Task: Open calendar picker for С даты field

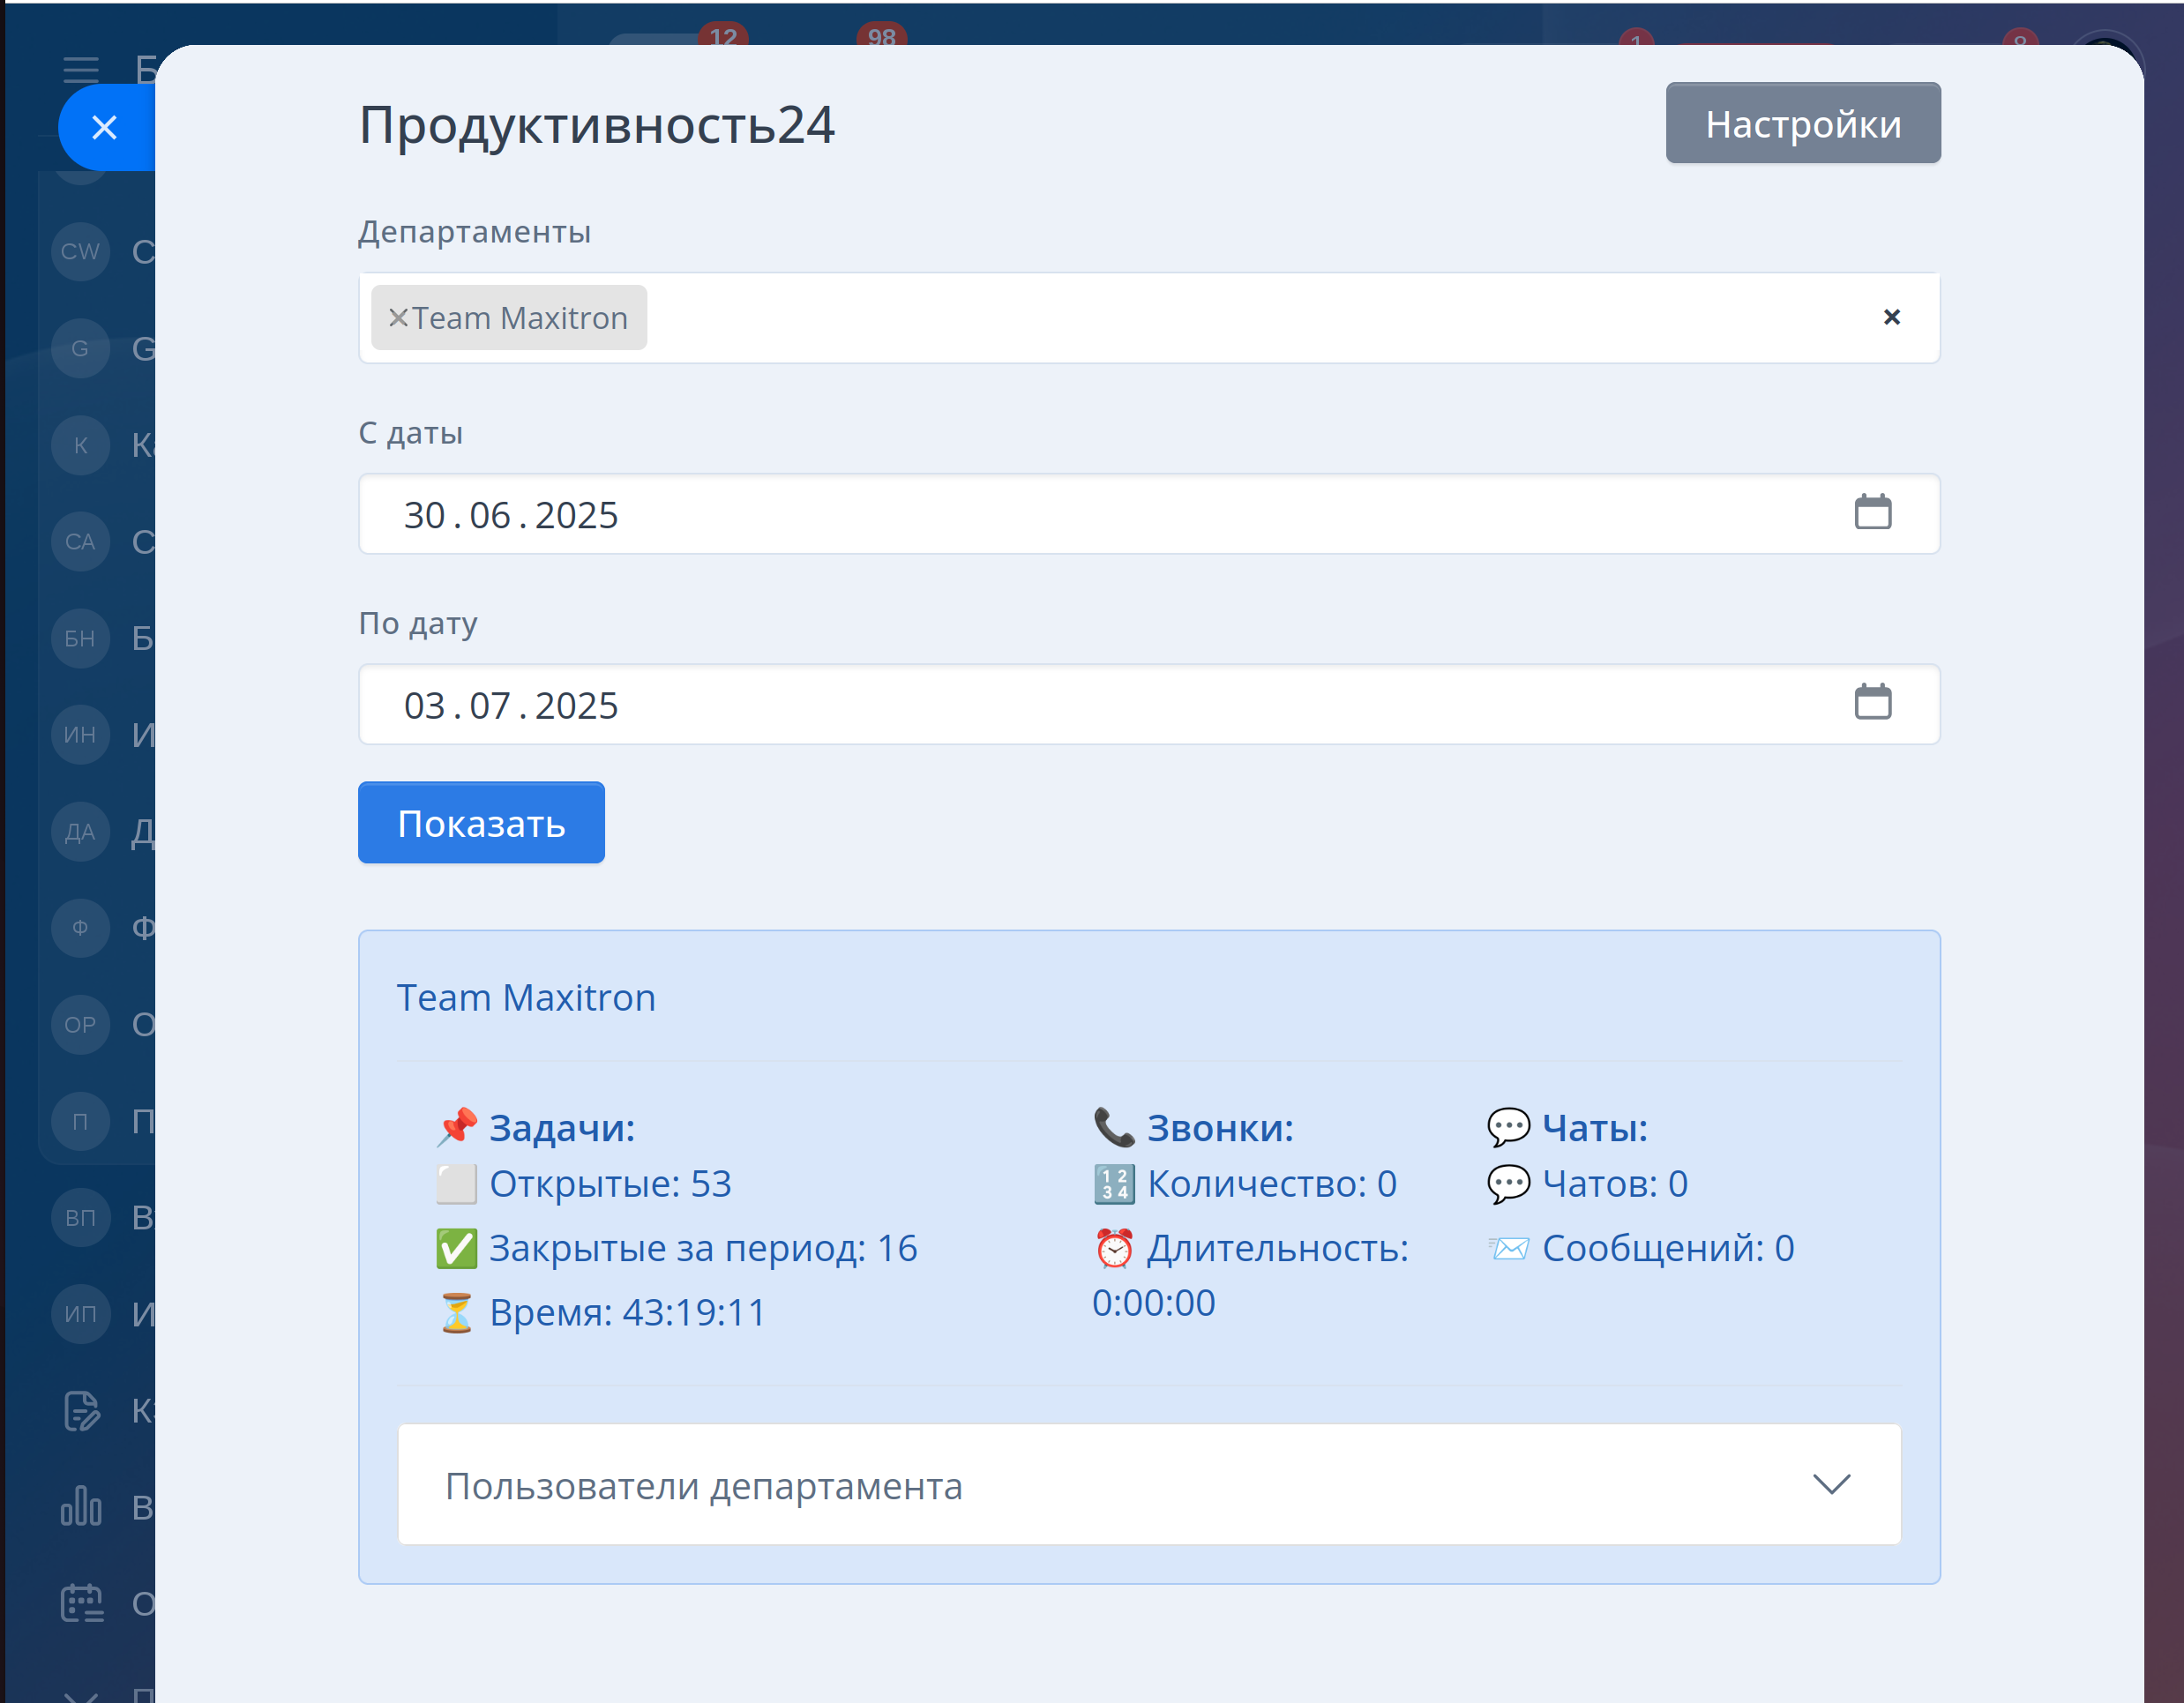Action: [1872, 512]
